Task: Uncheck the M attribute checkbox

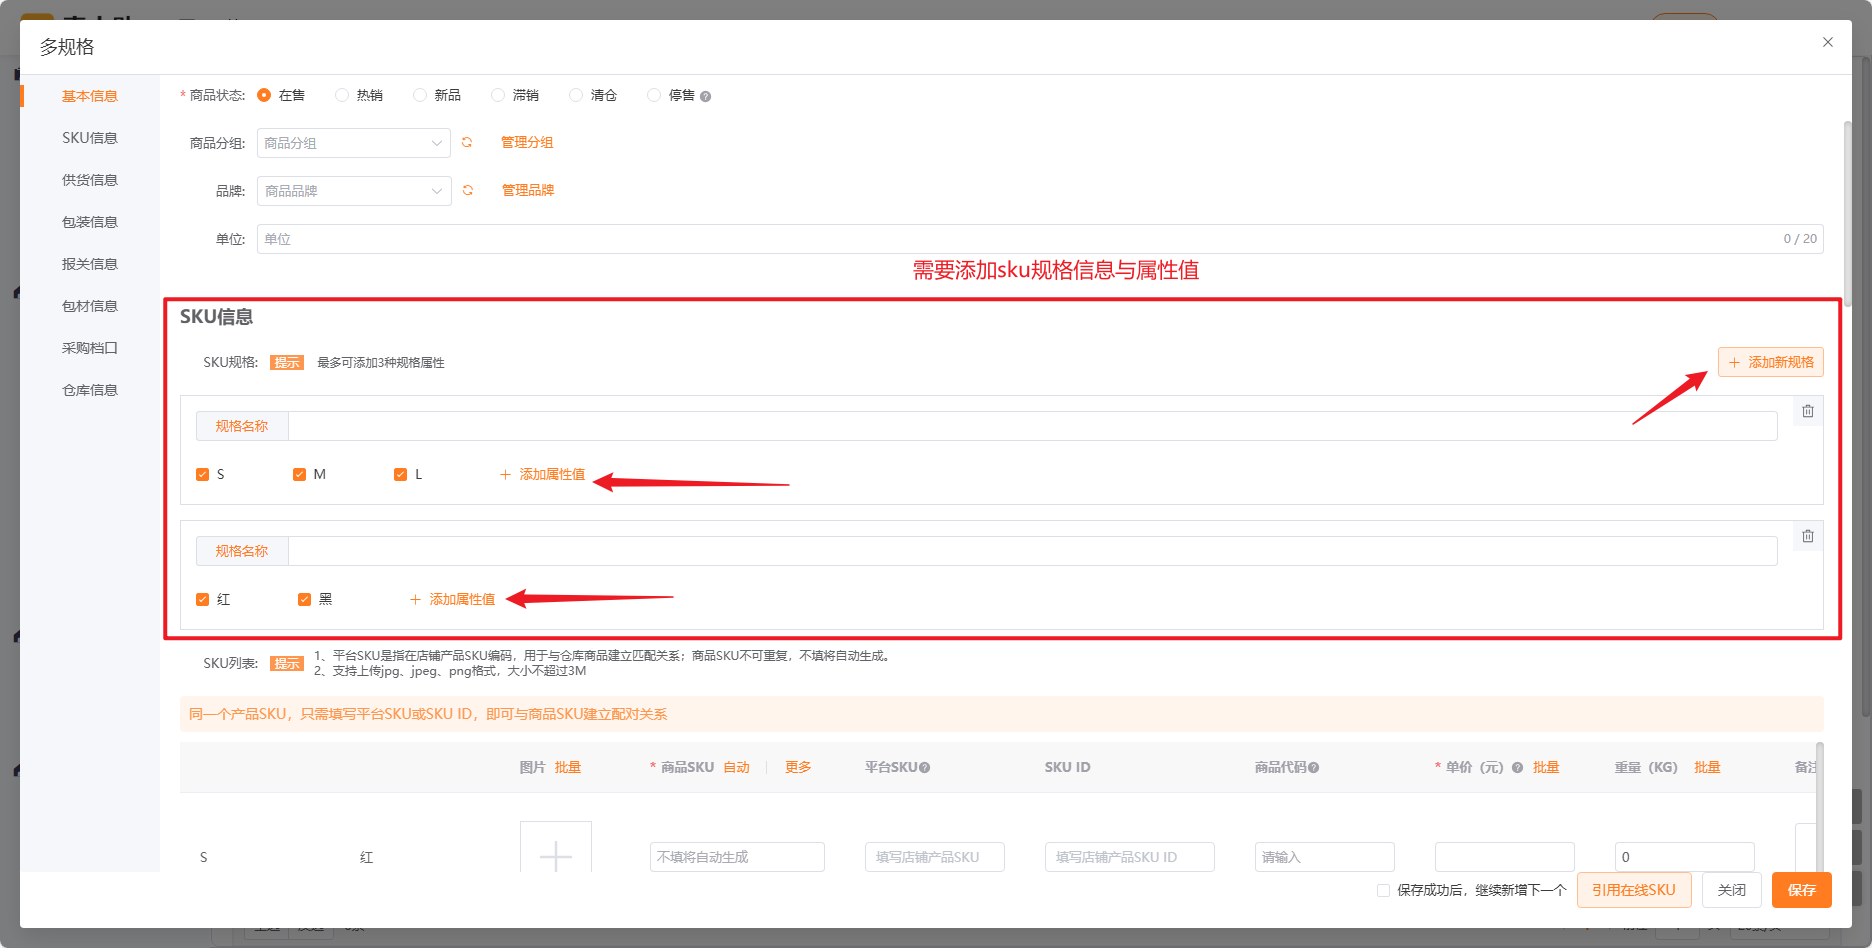Action: (x=299, y=475)
